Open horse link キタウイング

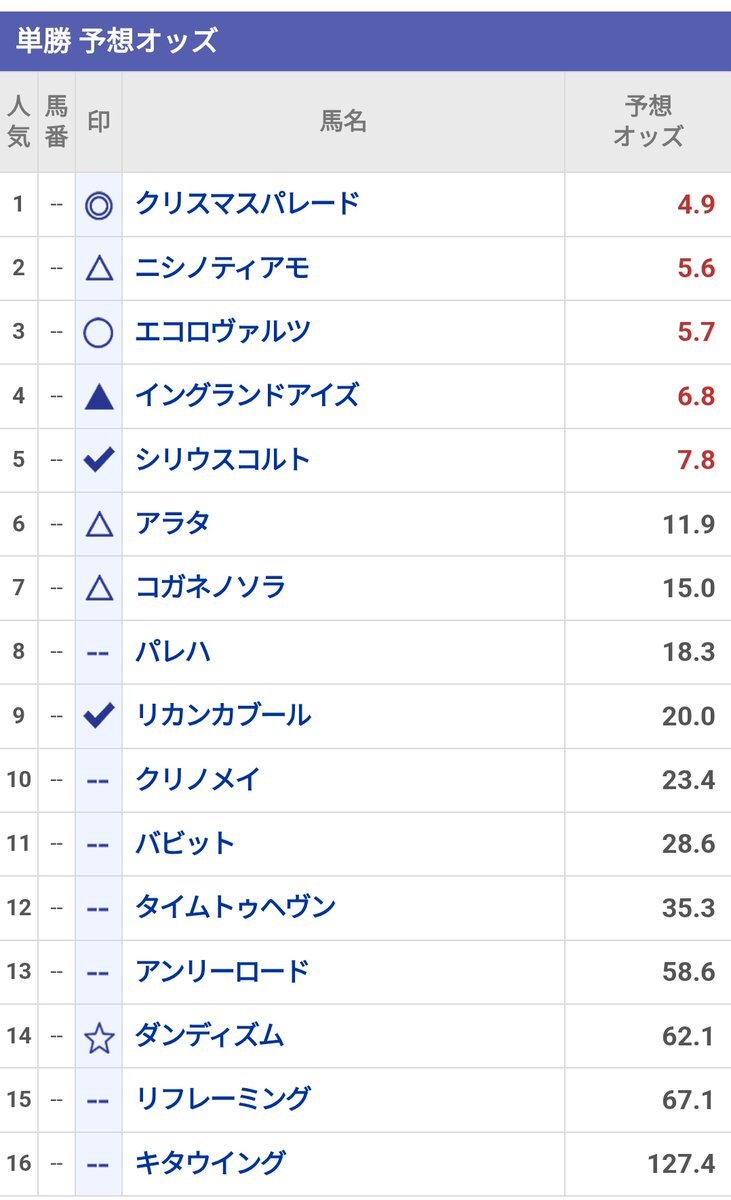click(210, 1163)
